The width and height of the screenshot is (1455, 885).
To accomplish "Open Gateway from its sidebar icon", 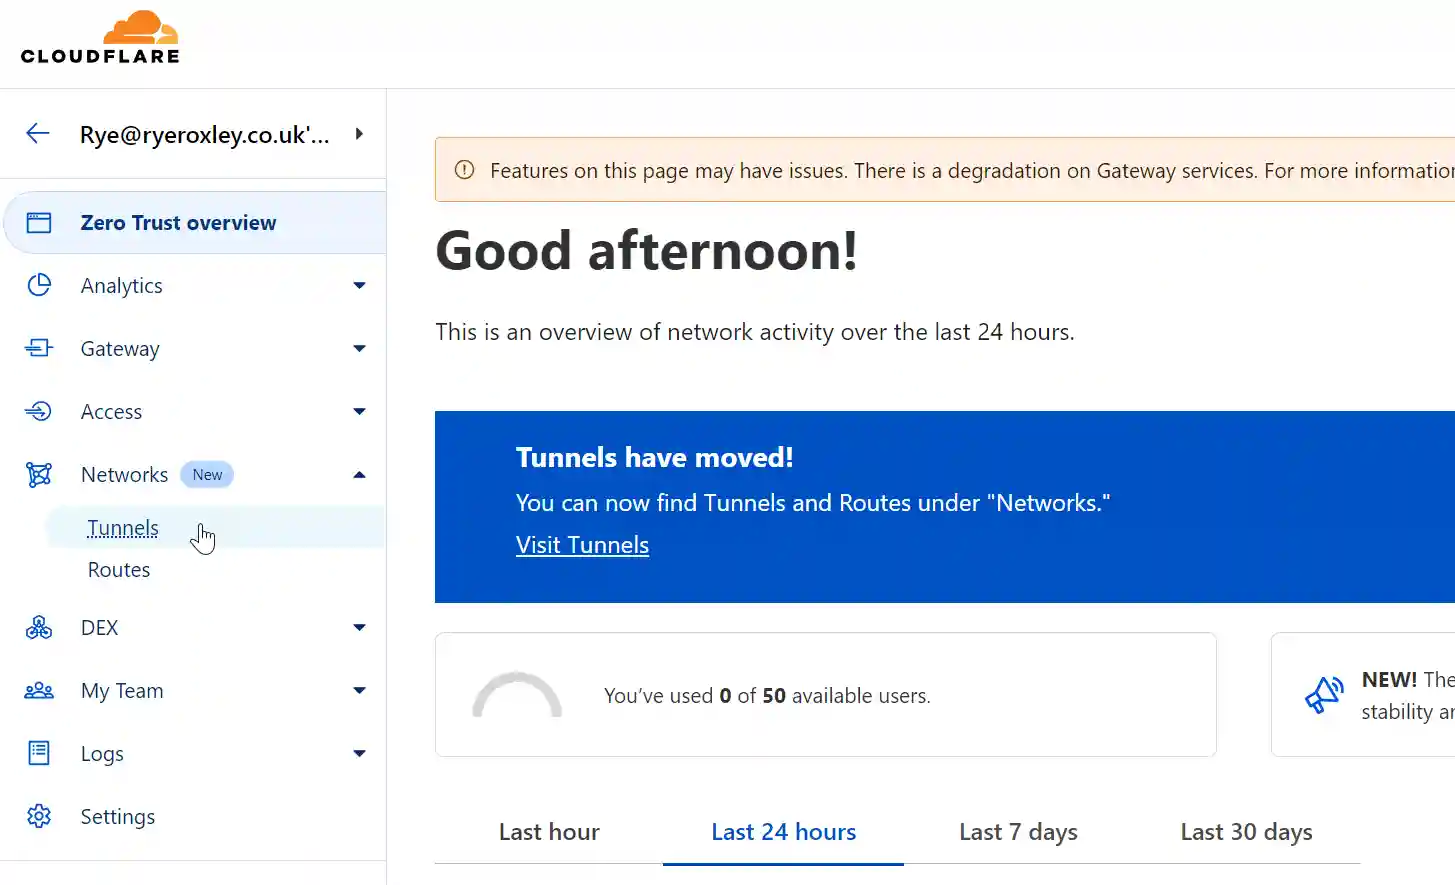I will coord(38,348).
